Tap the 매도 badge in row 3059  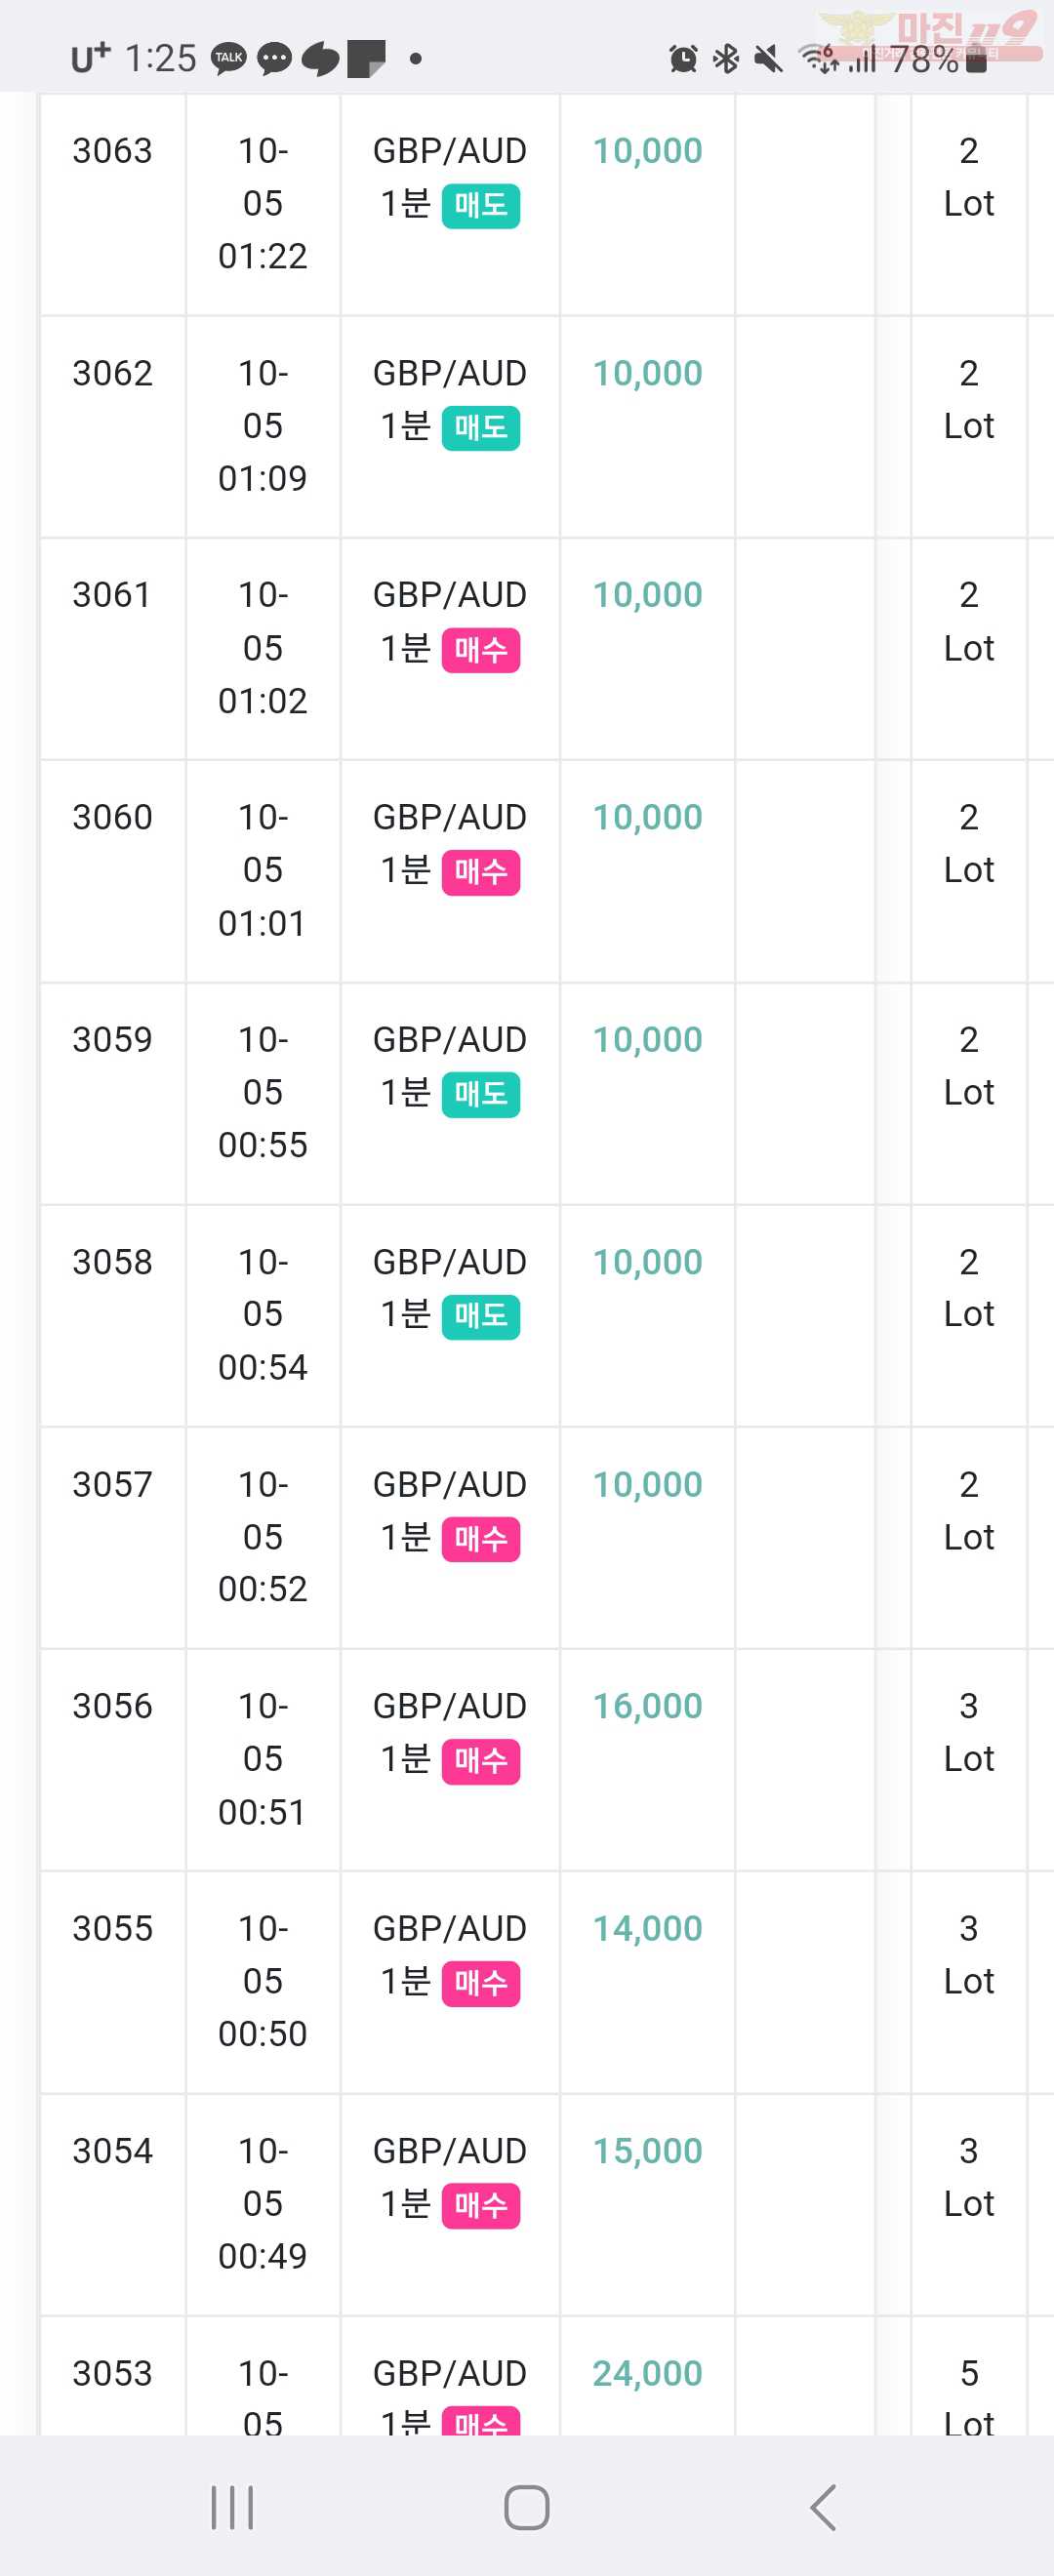pos(481,1095)
